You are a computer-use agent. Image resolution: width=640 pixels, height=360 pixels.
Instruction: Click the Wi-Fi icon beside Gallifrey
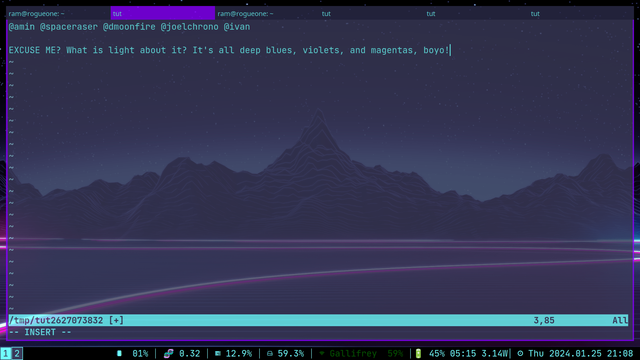[x=322, y=353]
